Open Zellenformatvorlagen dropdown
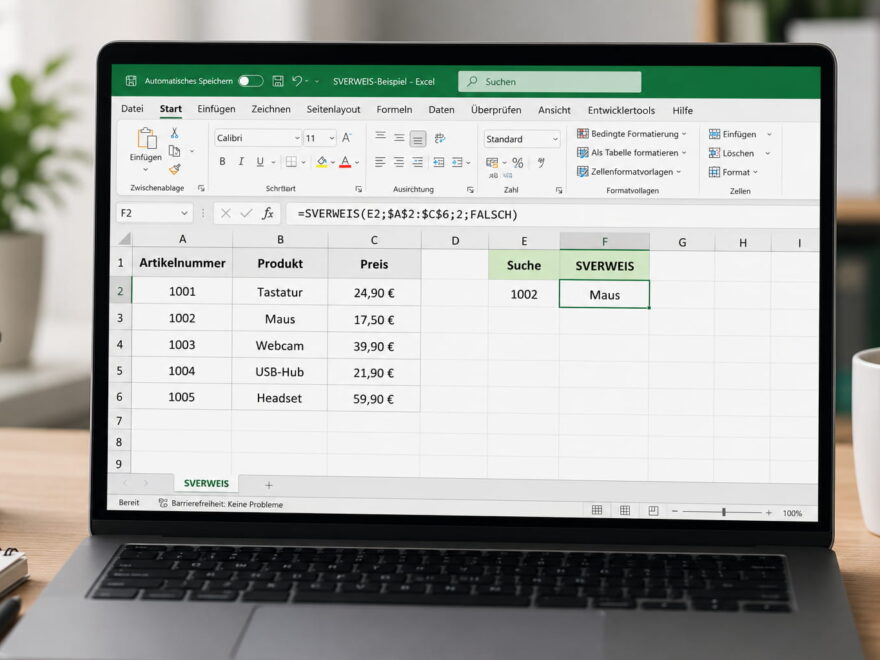The image size is (880, 660). click(629, 171)
